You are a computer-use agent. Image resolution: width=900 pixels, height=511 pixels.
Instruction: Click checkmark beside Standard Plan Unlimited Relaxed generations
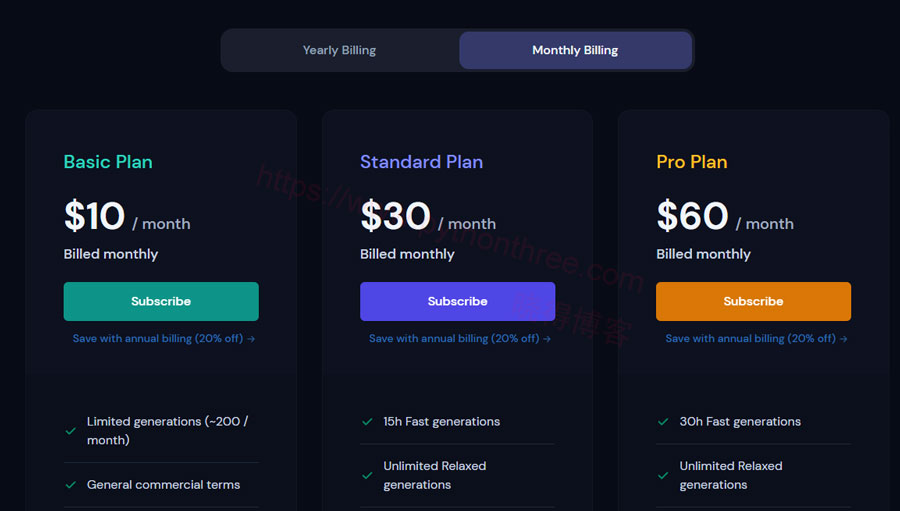(367, 475)
